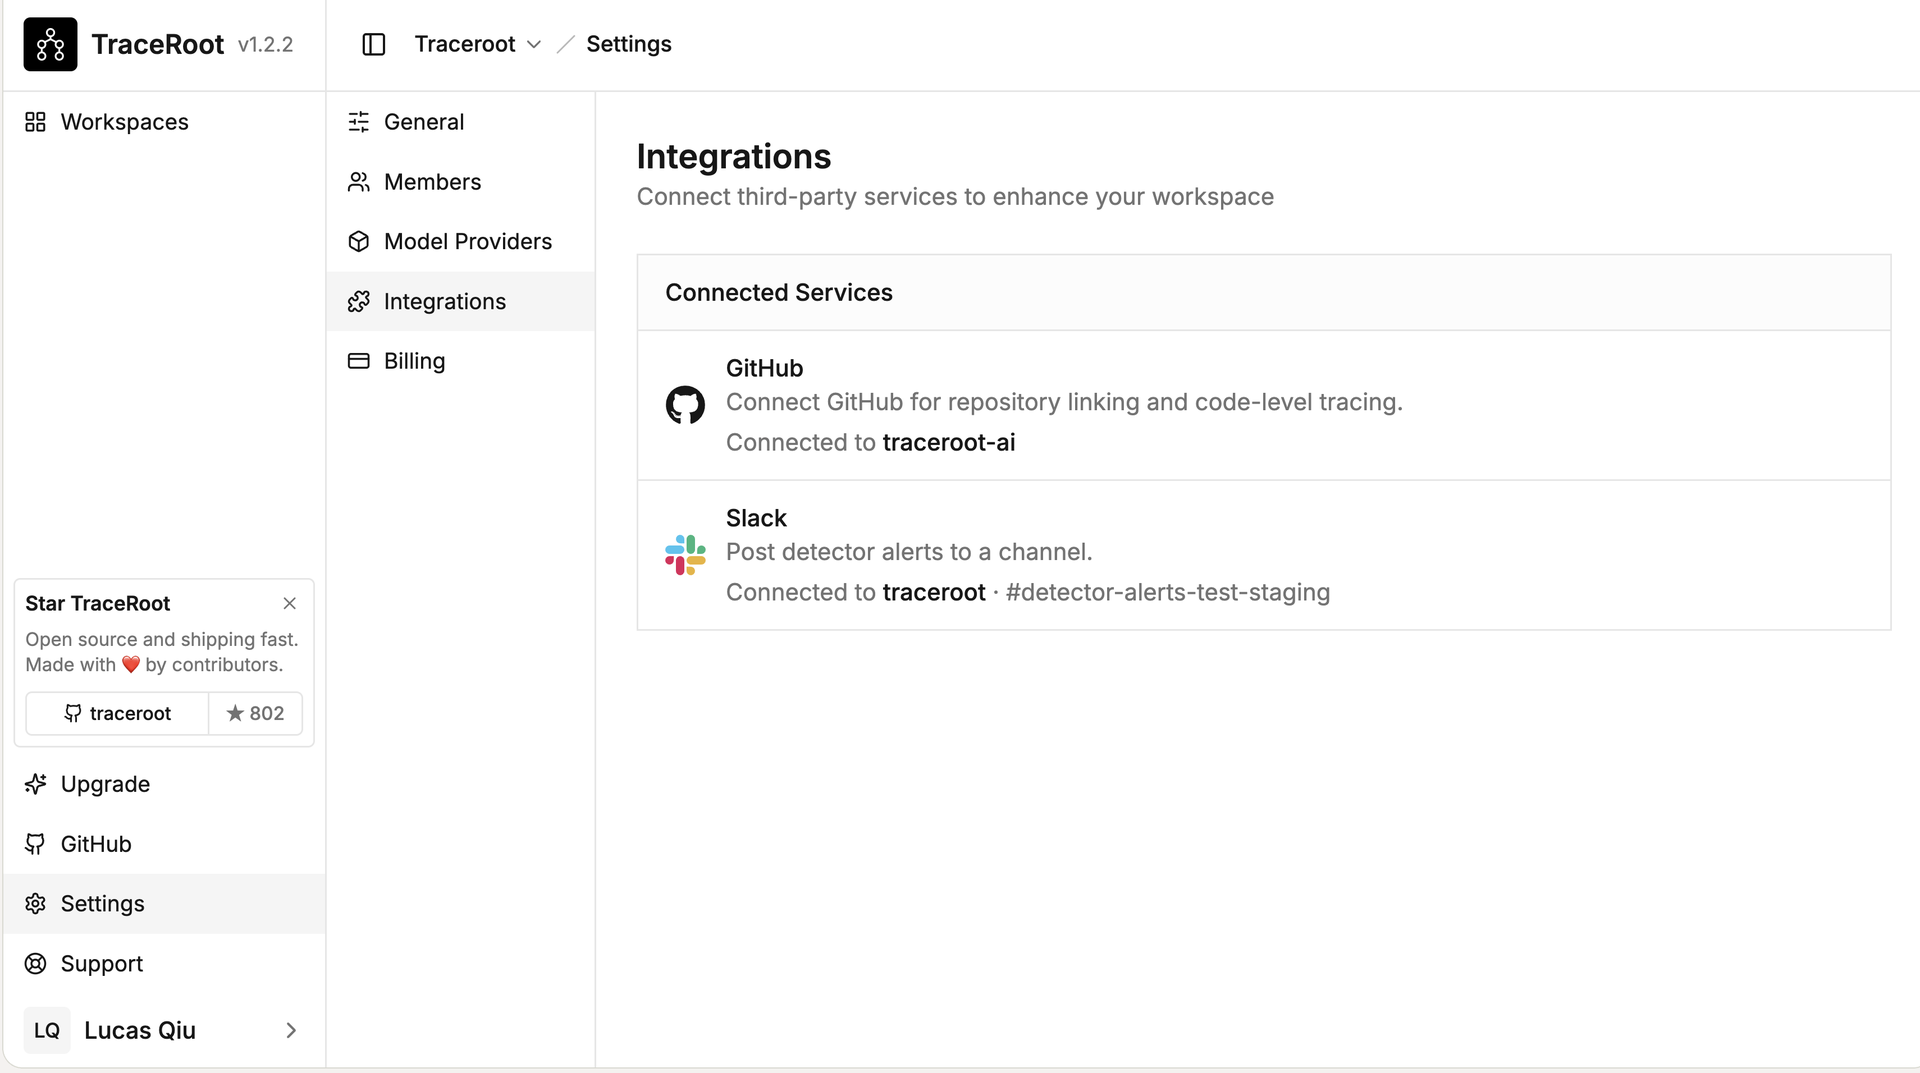Screen dimensions: 1920x1073
Task: Open the Integrations settings label
Action: point(445,302)
